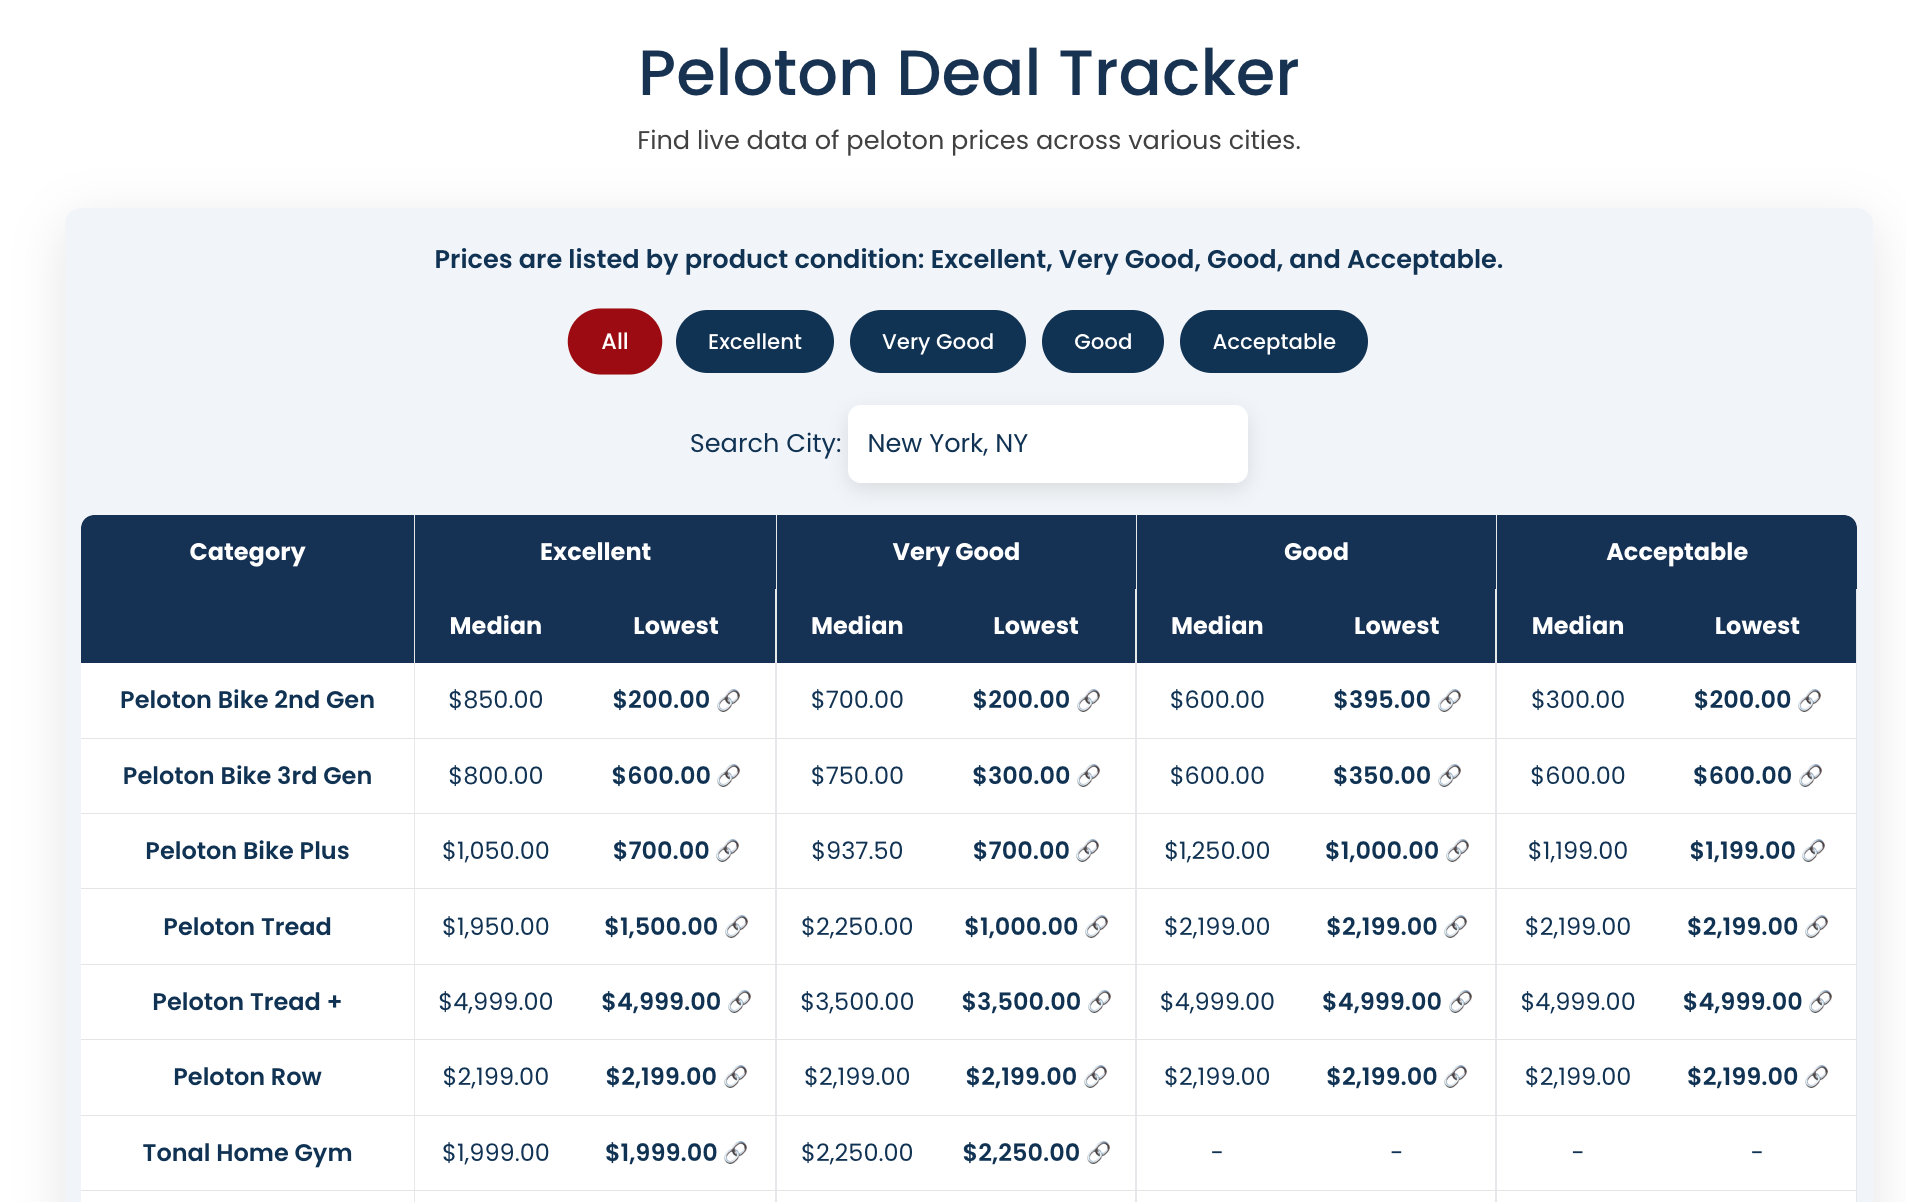Viewport: 1906px width, 1202px height.
Task: Open link icon for Bike 3rd Gen Very Good lowest
Action: (1090, 775)
